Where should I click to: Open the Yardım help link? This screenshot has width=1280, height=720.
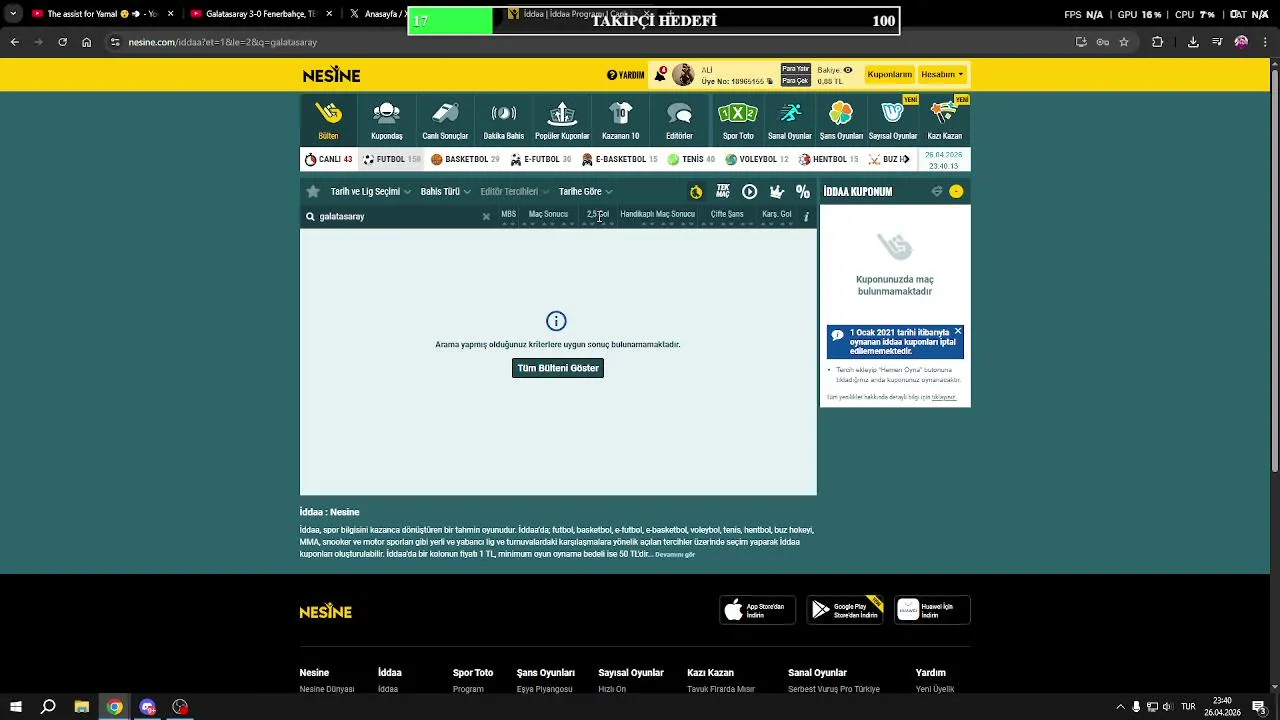(626, 75)
